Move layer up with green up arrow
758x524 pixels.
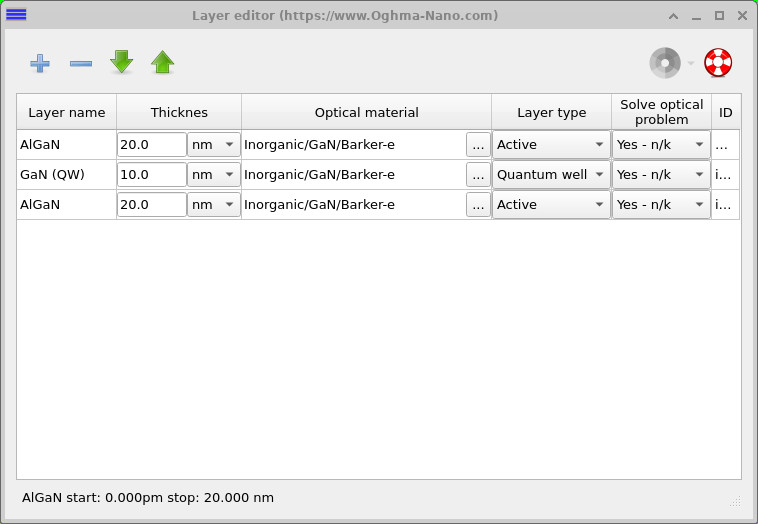point(162,62)
